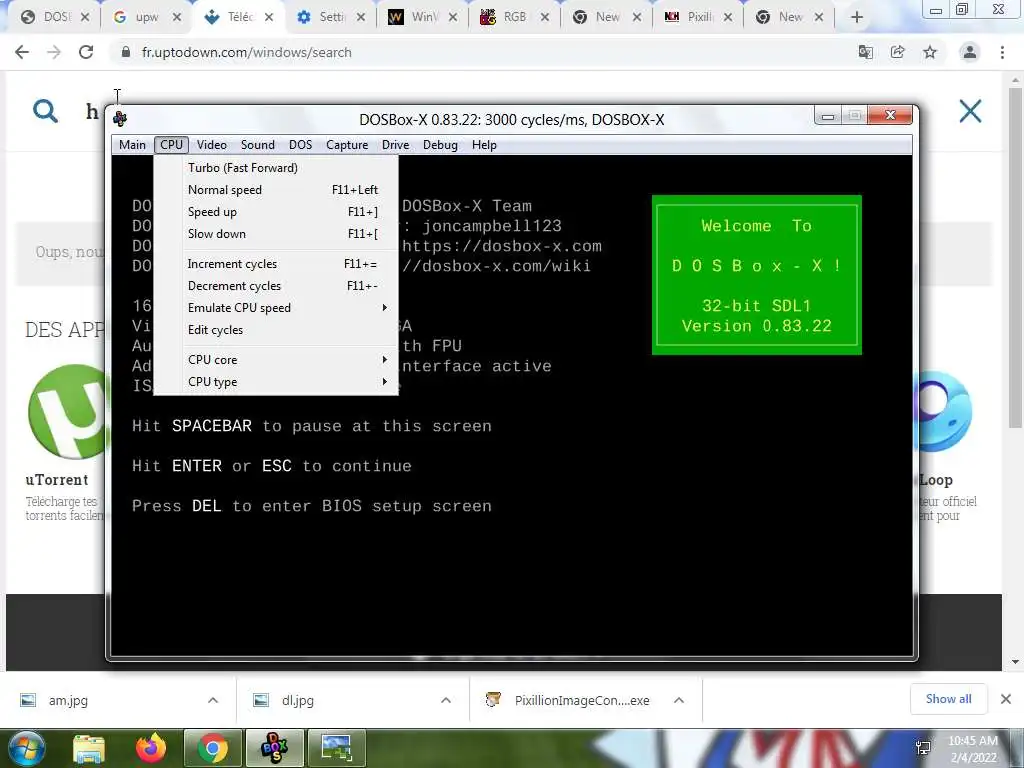Viewport: 1024px width, 768px height.
Task: Open the Chrome profile avatar
Action: pyautogui.click(x=970, y=52)
